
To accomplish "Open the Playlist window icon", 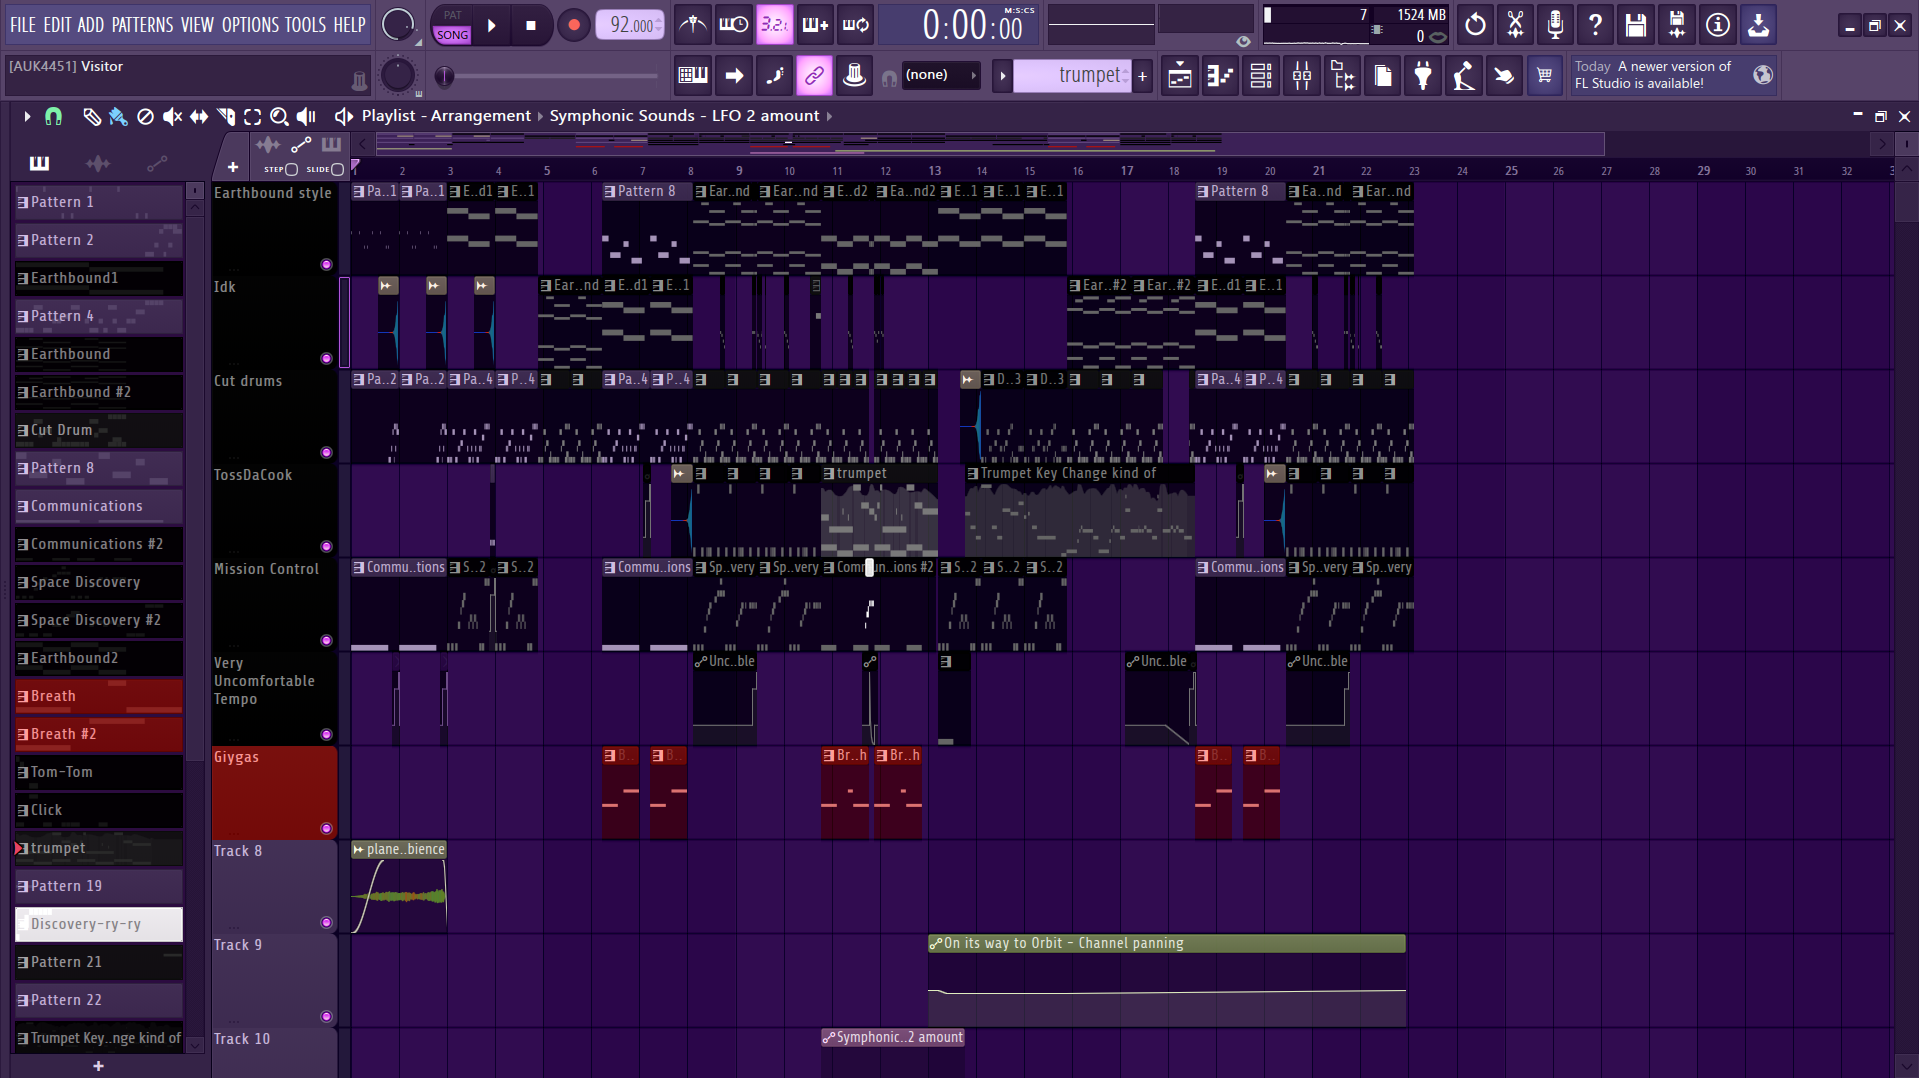I will (x=1180, y=75).
